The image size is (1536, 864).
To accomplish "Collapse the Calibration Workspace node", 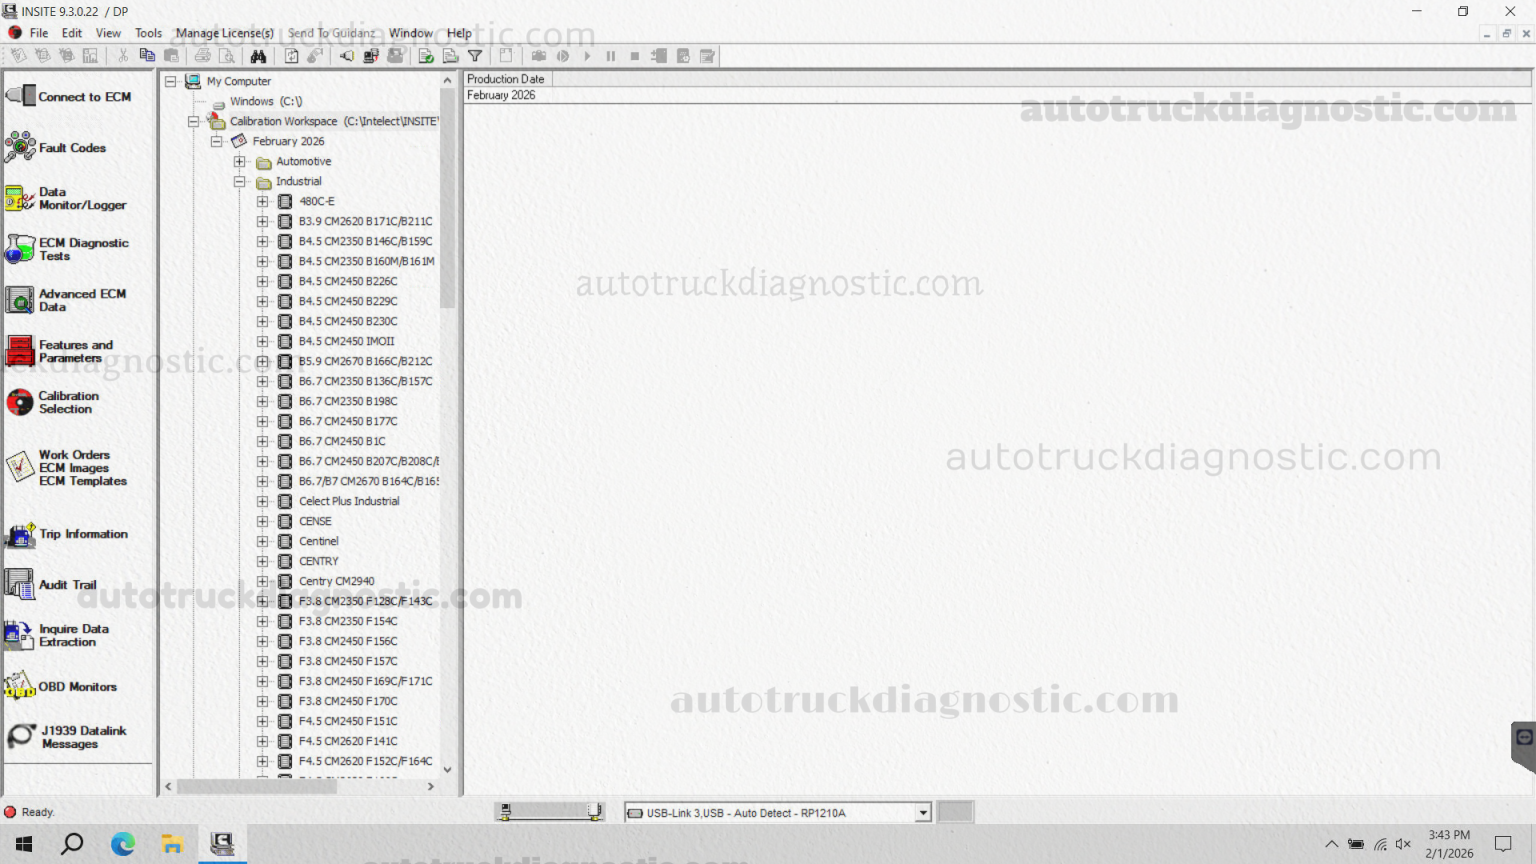I will (x=194, y=121).
